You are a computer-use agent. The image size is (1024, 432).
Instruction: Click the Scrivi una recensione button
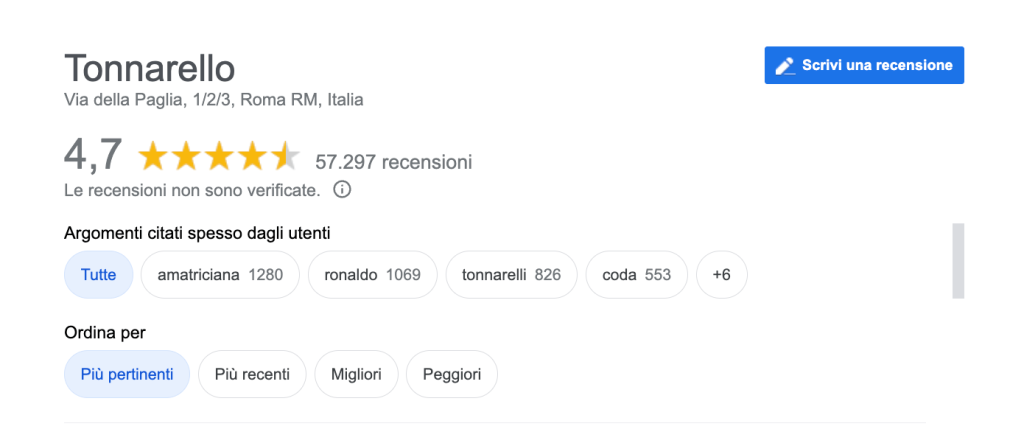pyautogui.click(x=864, y=65)
